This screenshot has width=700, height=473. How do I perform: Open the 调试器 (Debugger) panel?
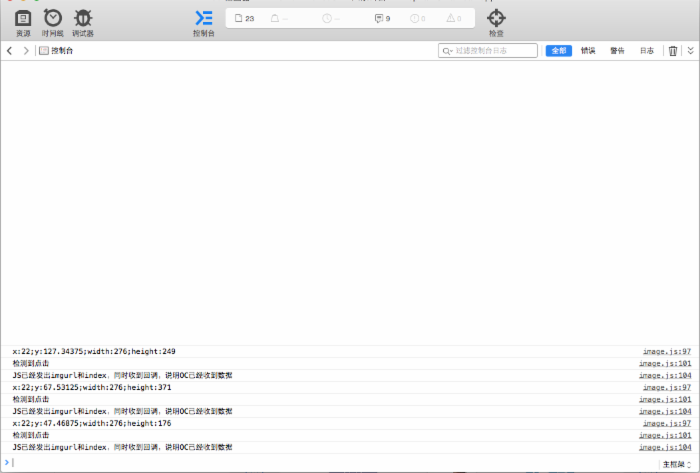(x=83, y=22)
